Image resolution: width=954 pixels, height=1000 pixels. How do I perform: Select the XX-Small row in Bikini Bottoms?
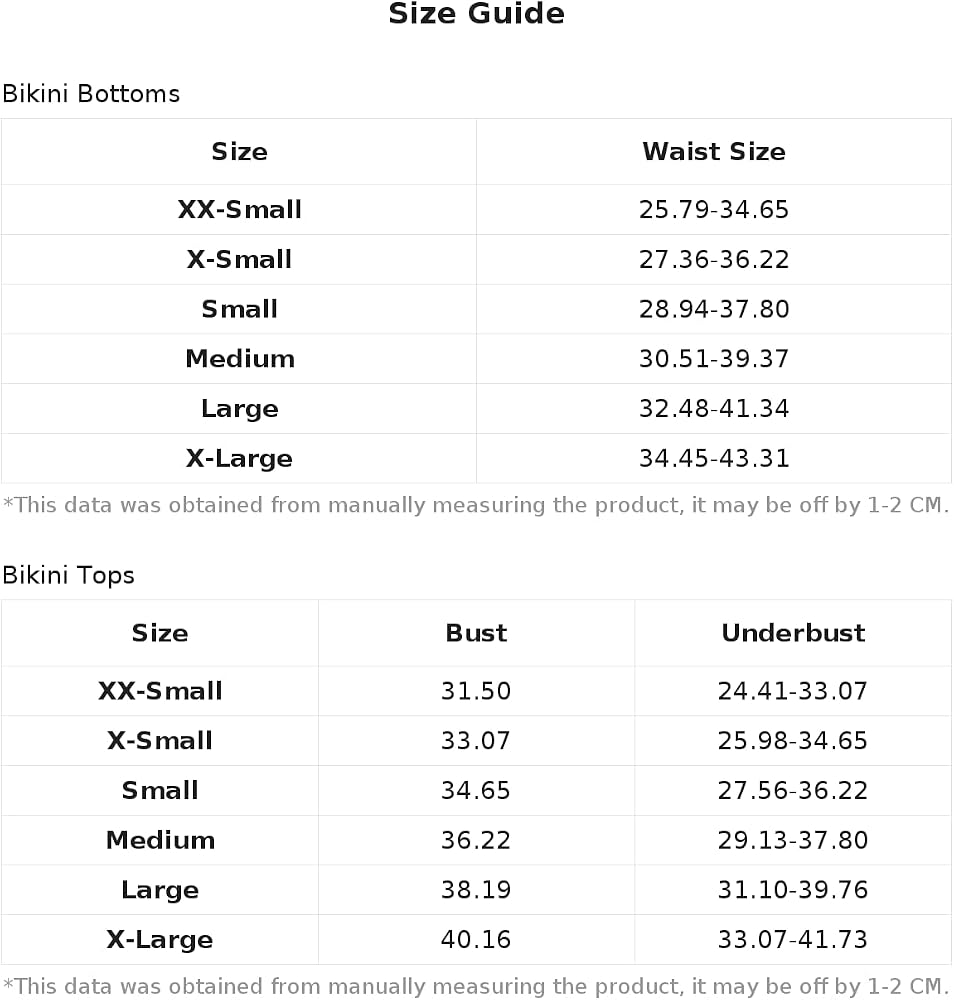tap(476, 210)
